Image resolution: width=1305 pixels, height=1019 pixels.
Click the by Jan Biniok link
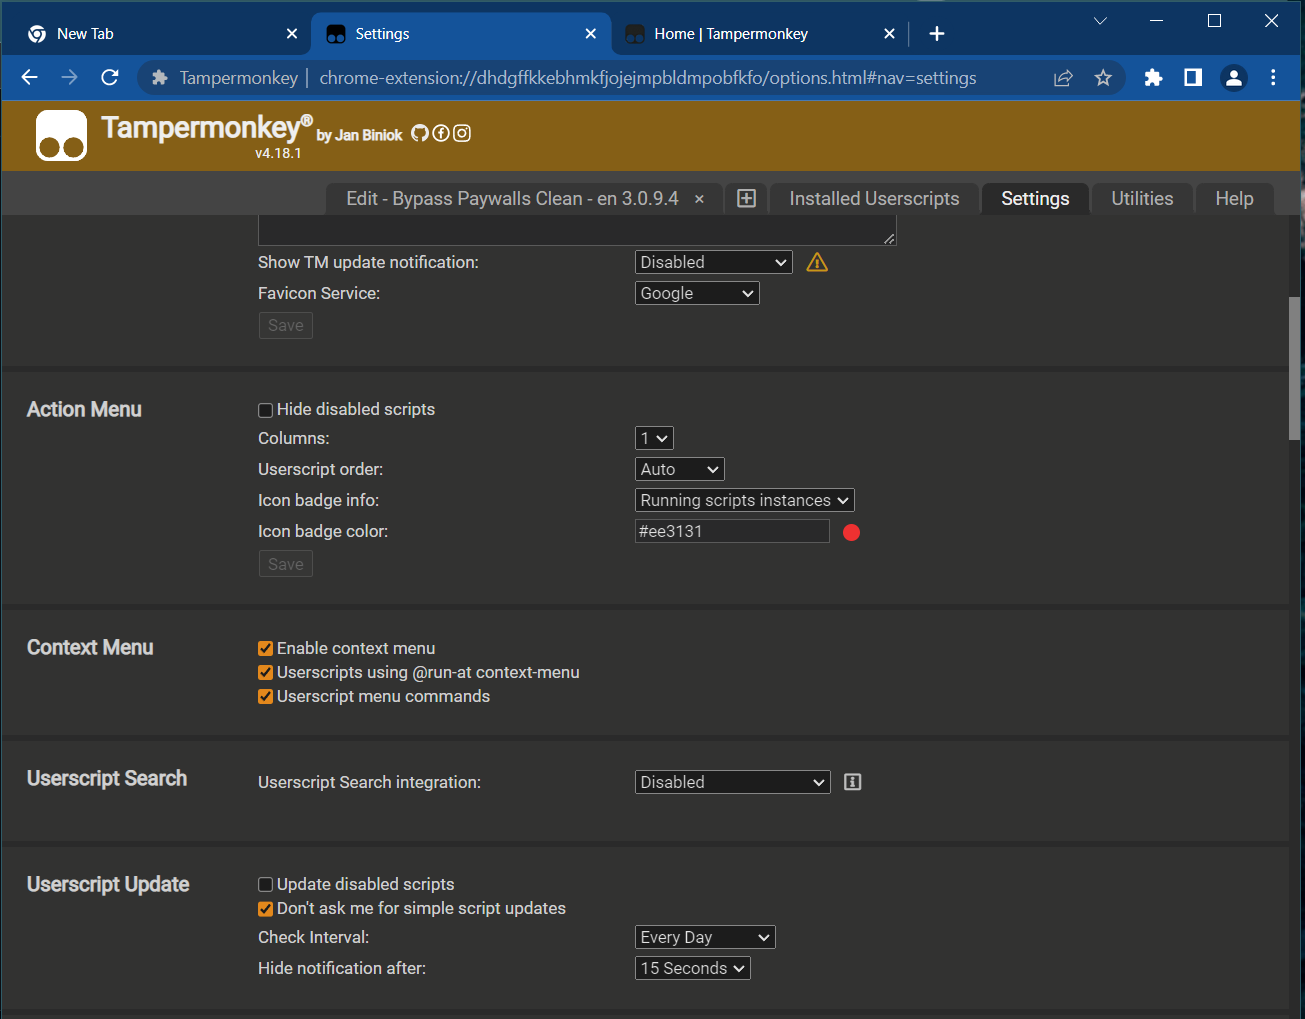pyautogui.click(x=360, y=135)
